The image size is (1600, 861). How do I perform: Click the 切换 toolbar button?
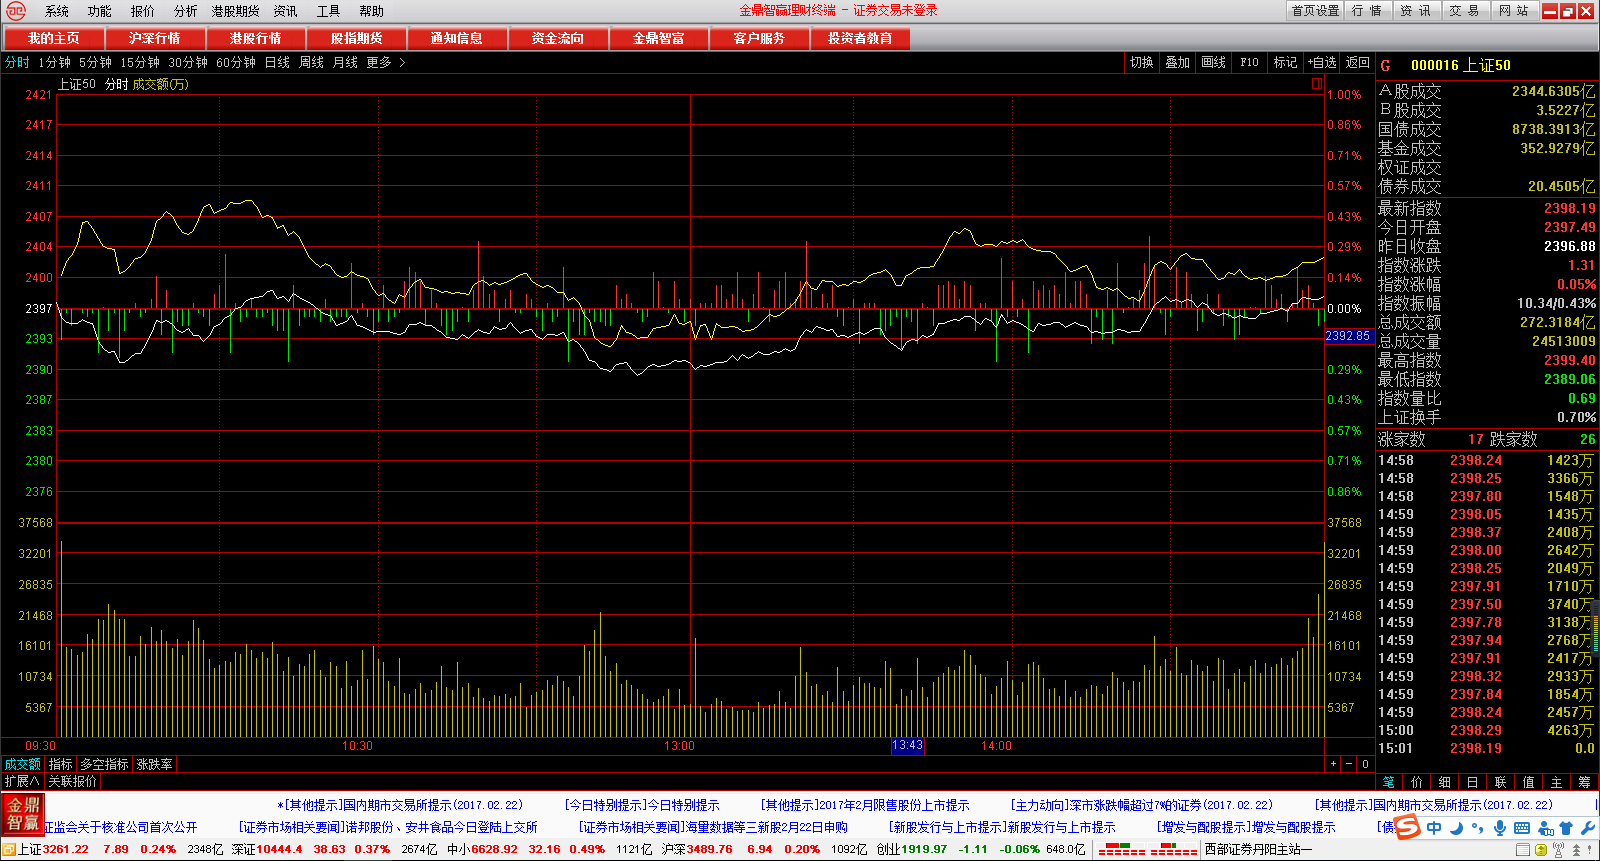pyautogui.click(x=1142, y=62)
